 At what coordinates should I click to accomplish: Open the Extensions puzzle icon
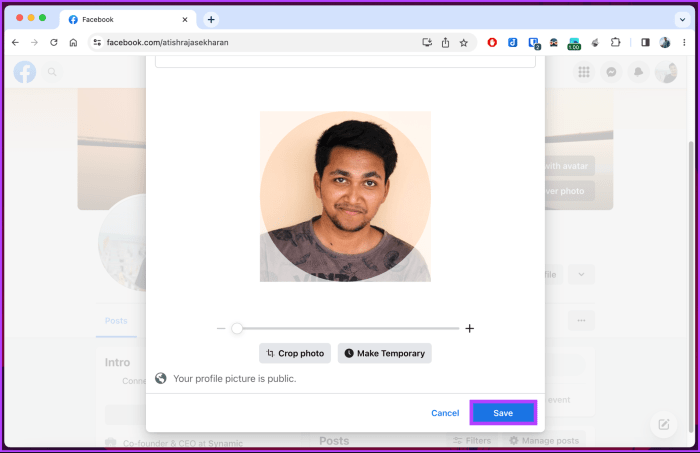(x=615, y=42)
